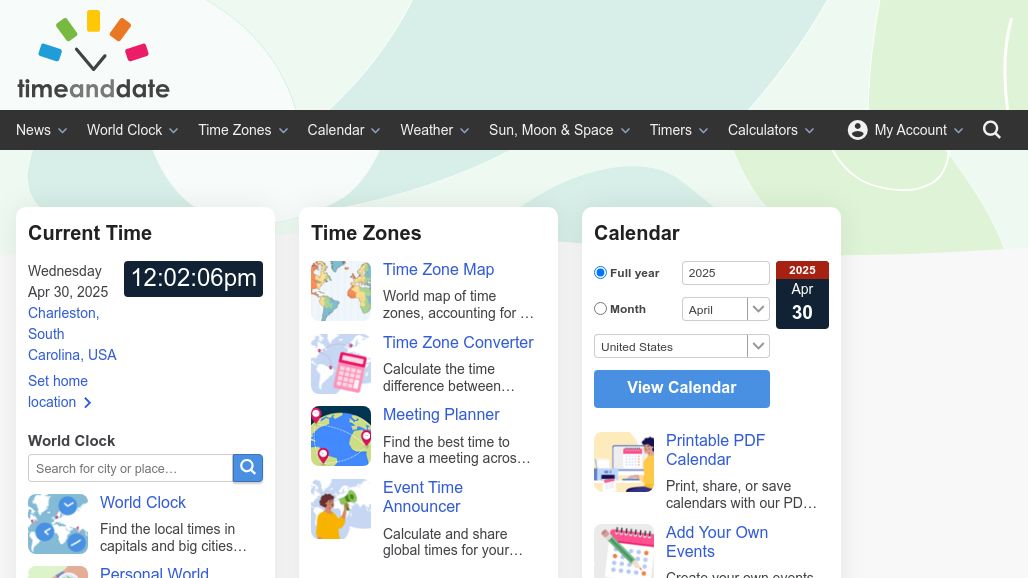This screenshot has width=1028, height=578.
Task: Click the timeanddate logo
Action: (x=93, y=54)
